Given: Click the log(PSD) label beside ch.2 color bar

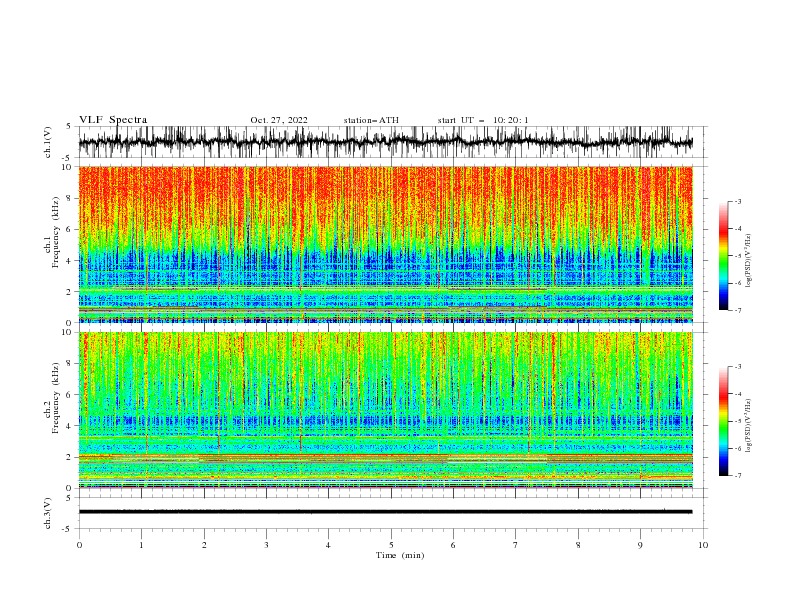Looking at the screenshot, I should tap(748, 426).
